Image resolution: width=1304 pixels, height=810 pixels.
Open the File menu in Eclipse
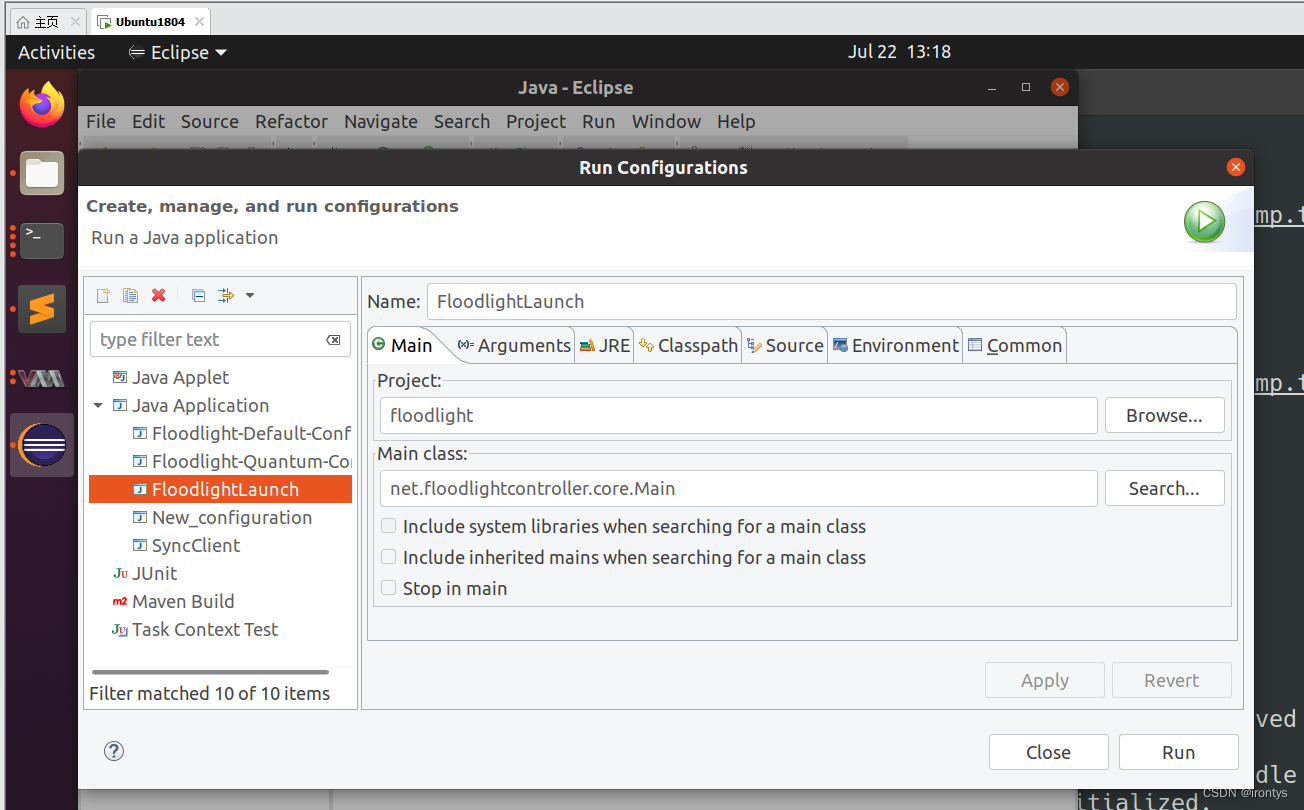(101, 121)
